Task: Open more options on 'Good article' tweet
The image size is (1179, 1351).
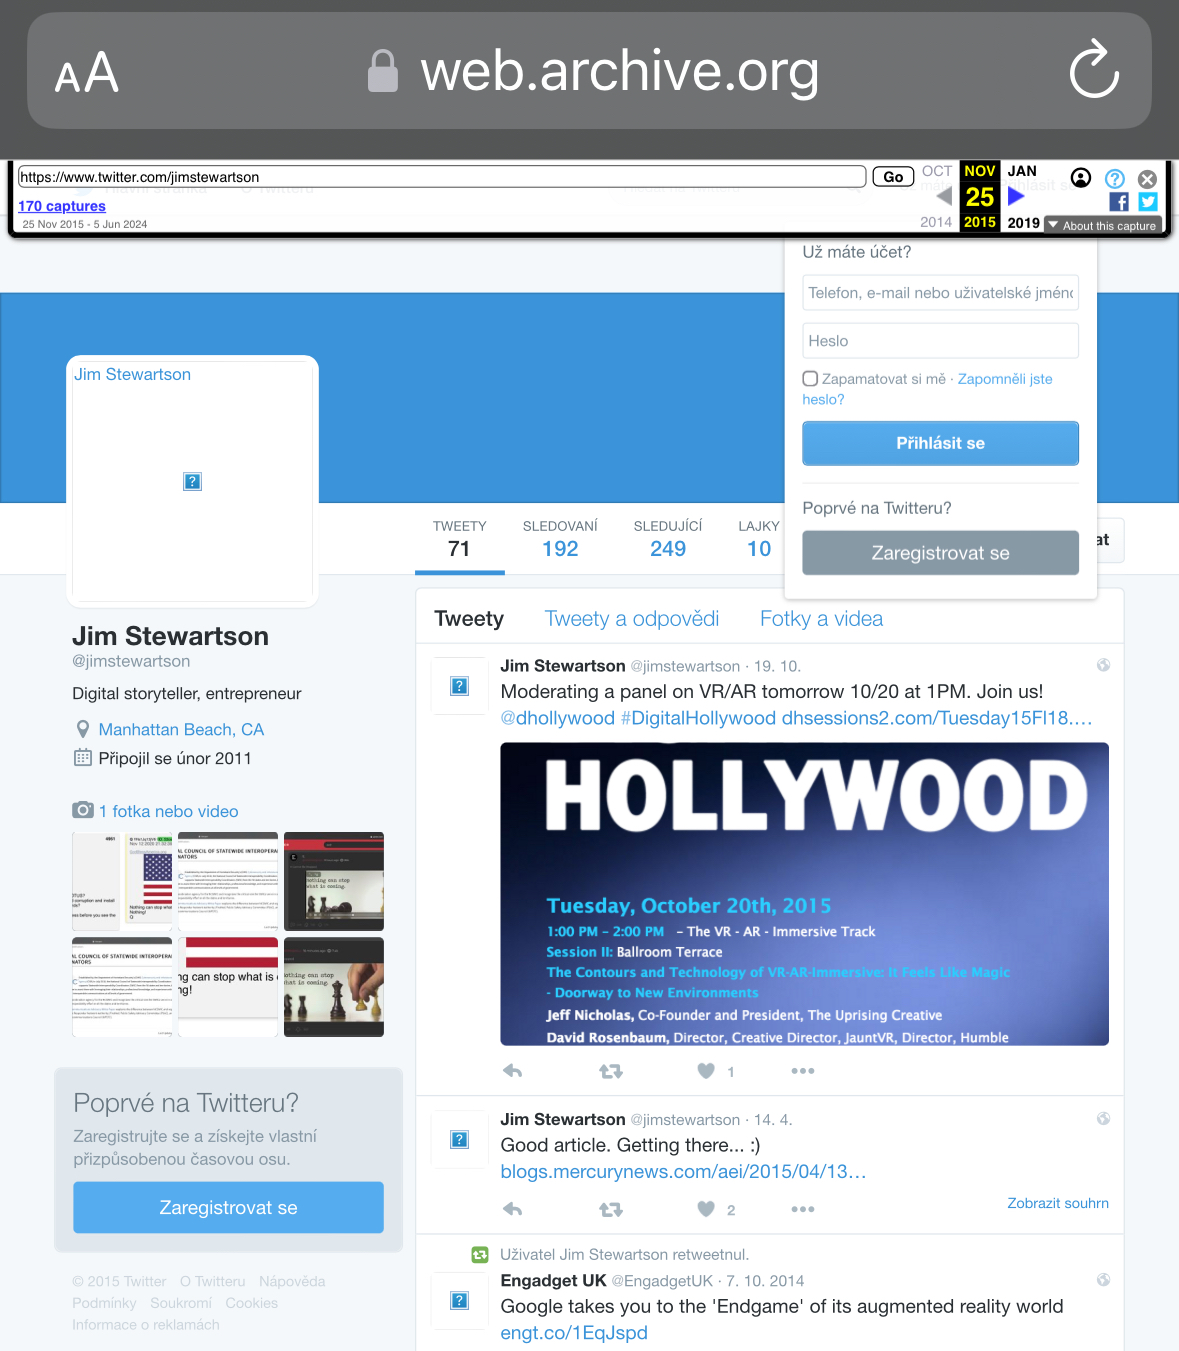Action: tap(803, 1209)
